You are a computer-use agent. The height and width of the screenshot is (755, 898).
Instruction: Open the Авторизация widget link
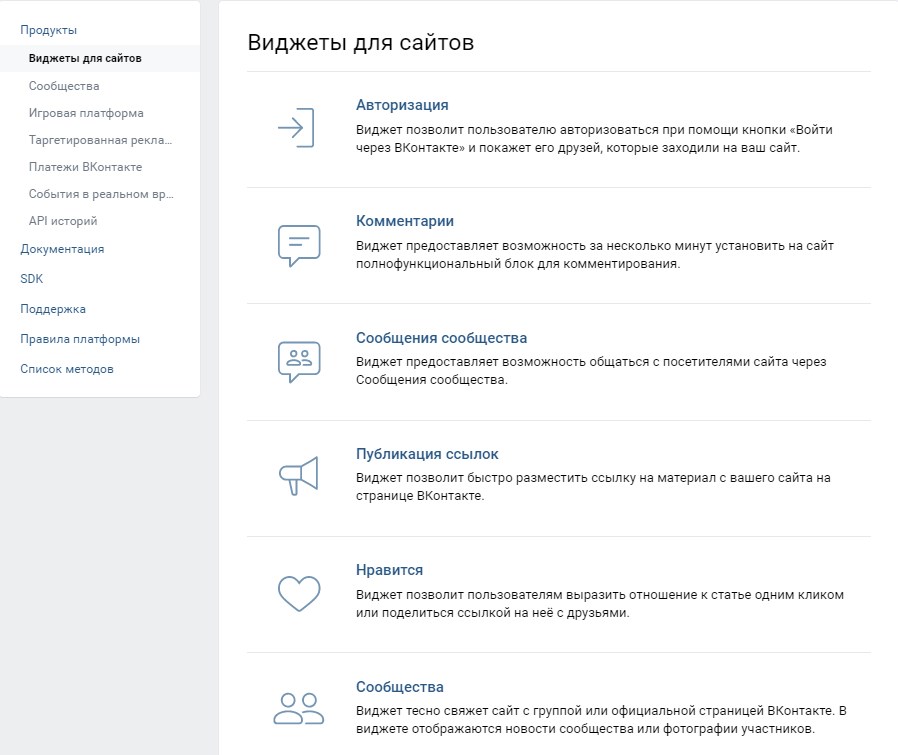402,105
